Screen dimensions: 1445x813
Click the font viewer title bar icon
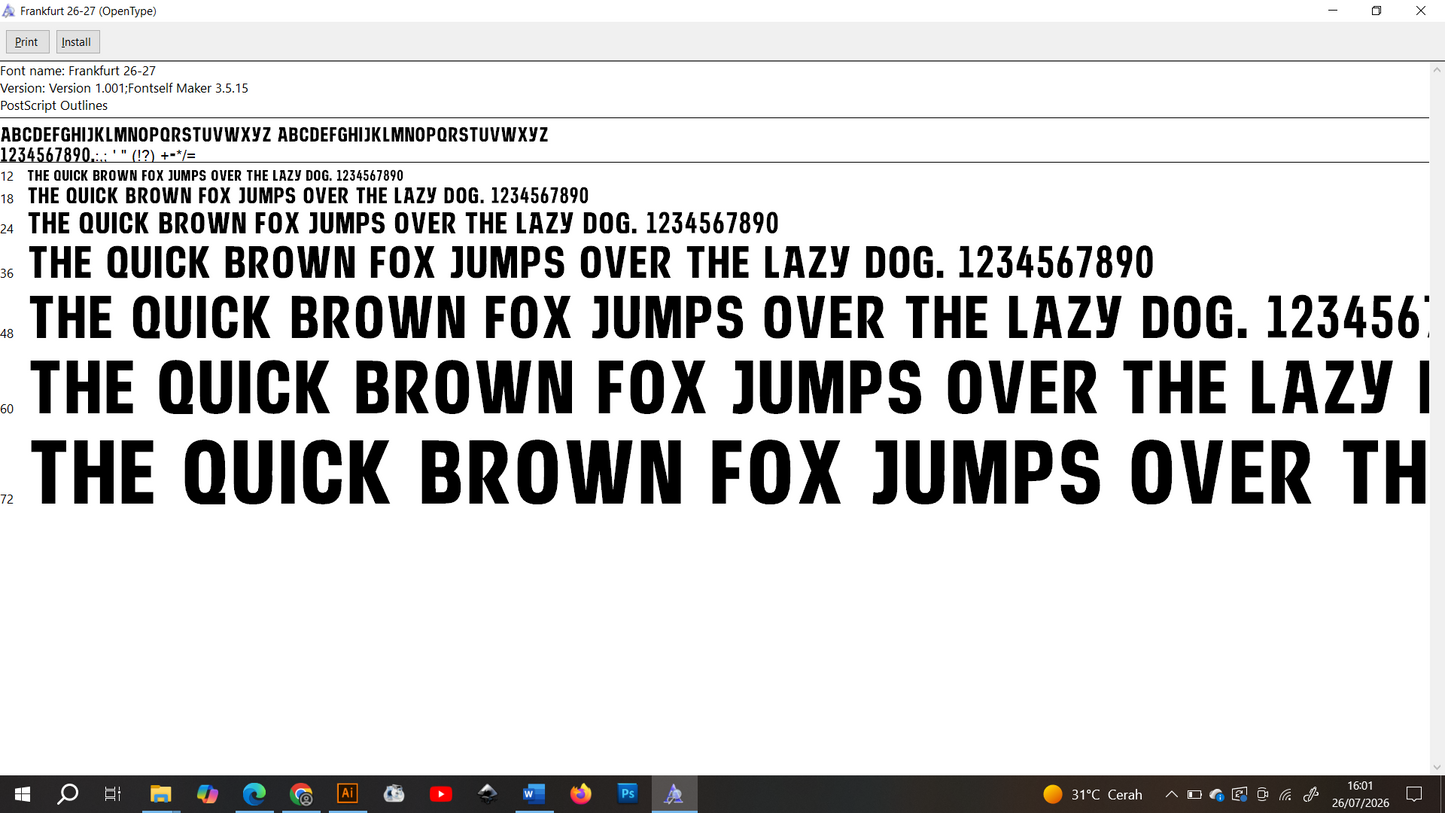tap(9, 11)
